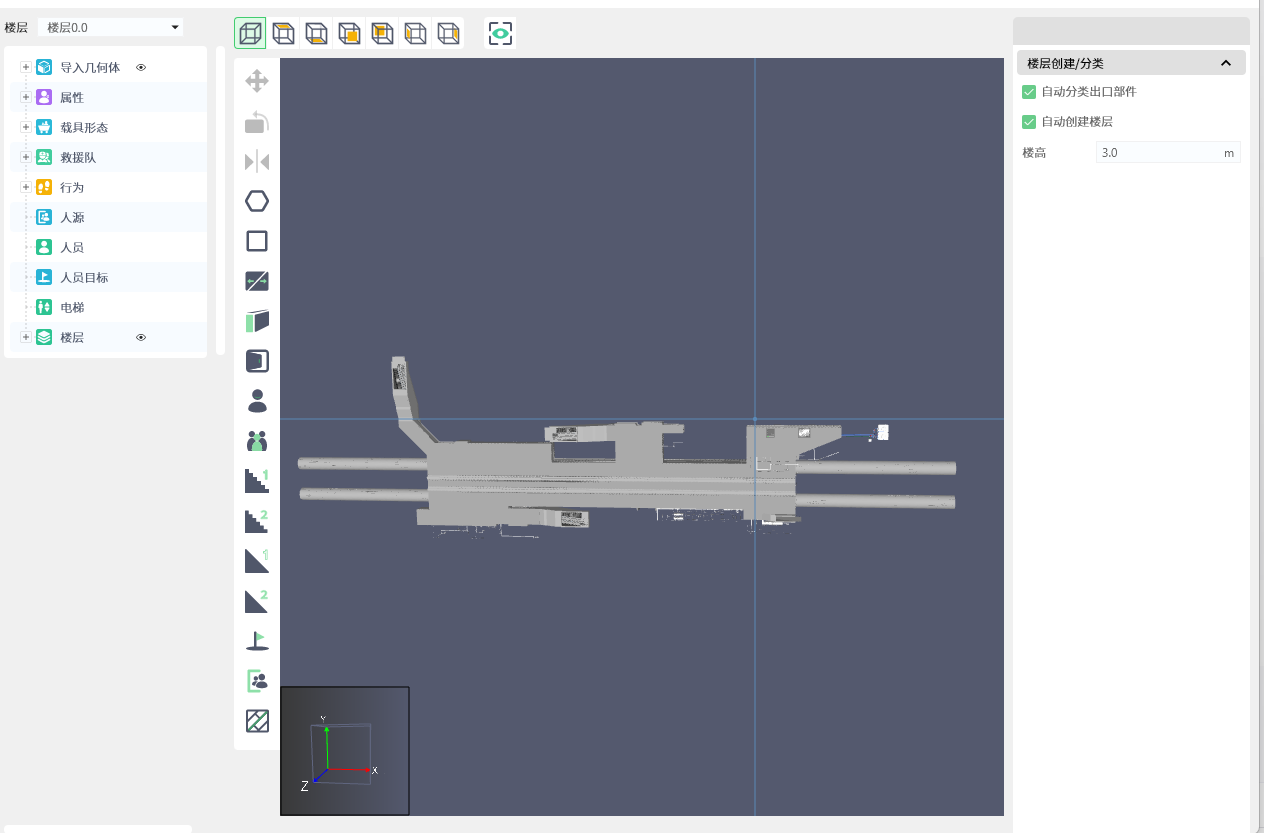1264x833 pixels.
Task: Expand the 行为 tree node
Action: pyautogui.click(x=26, y=187)
